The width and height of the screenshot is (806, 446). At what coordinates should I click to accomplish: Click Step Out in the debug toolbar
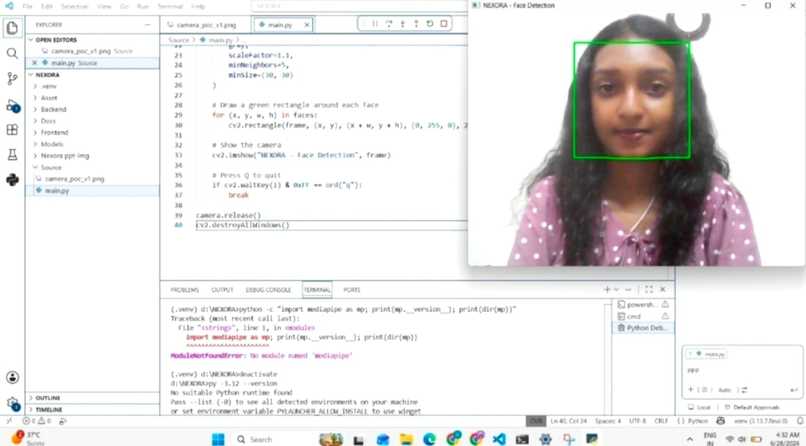point(416,24)
